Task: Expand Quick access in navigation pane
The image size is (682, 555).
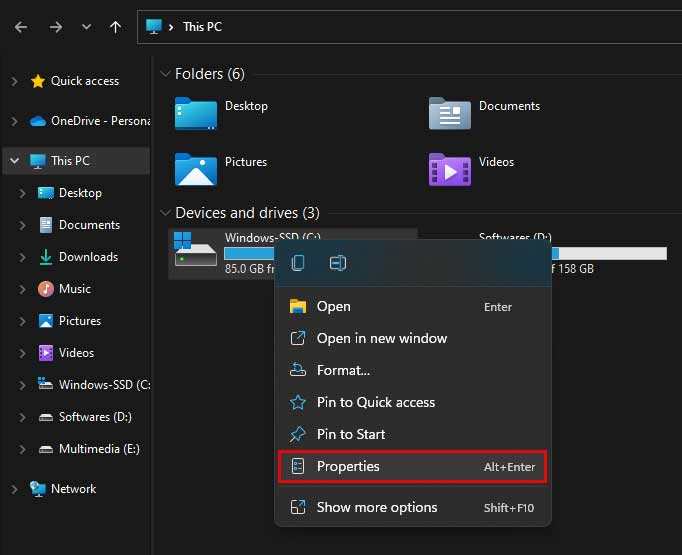Action: 14,81
